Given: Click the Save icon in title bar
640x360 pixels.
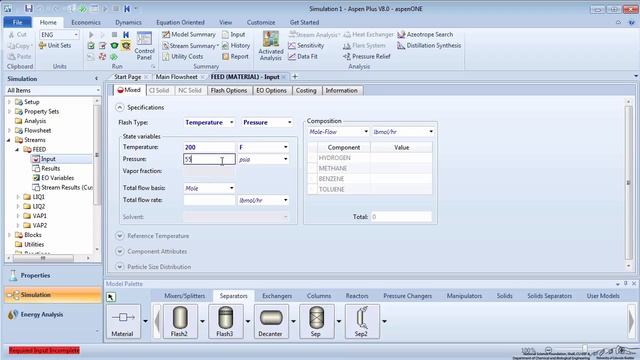Looking at the screenshot, I should tap(28, 8).
